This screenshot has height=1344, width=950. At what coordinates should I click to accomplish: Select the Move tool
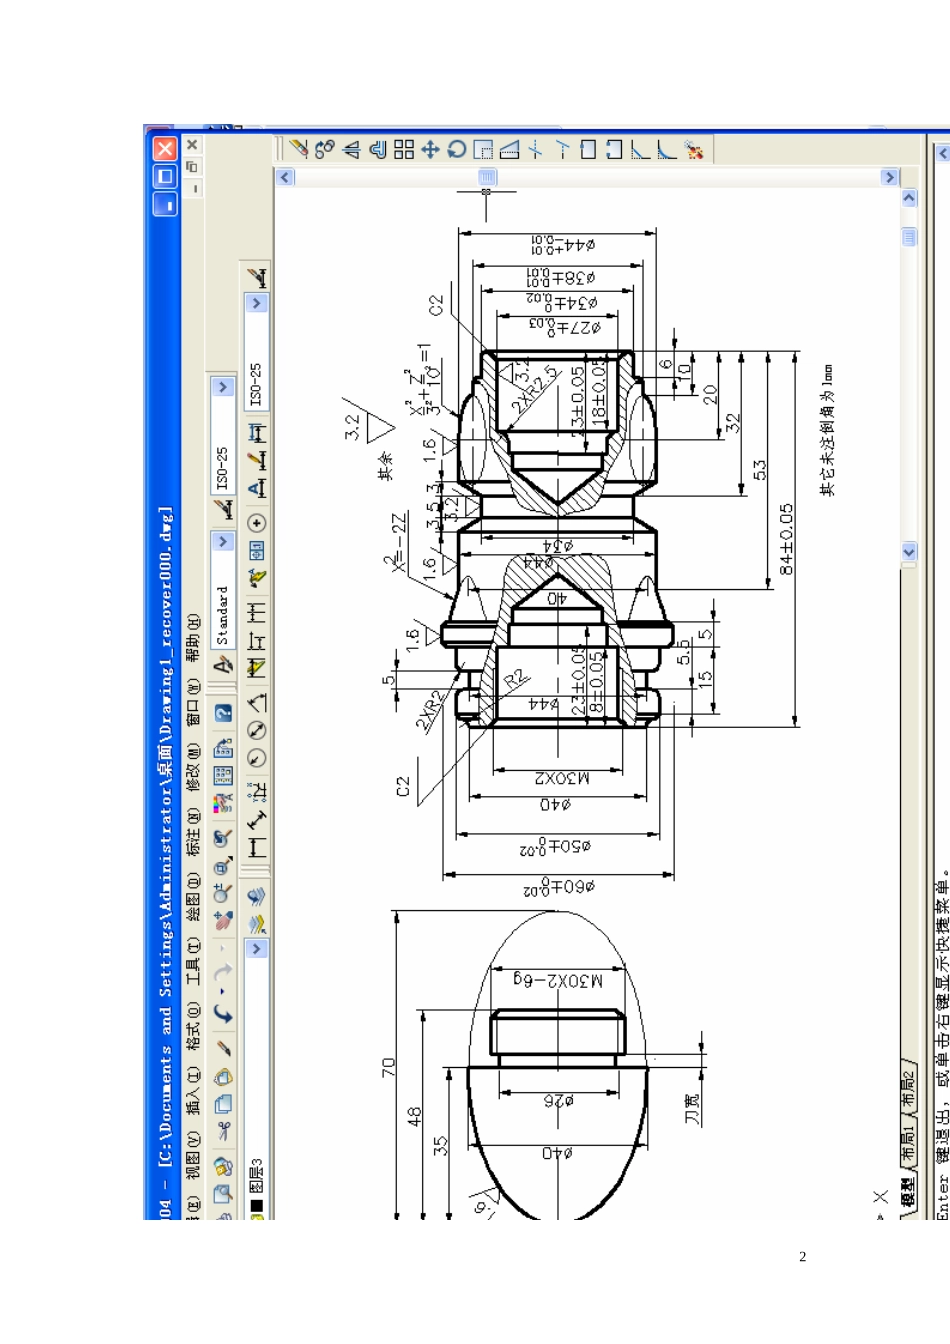tap(430, 149)
